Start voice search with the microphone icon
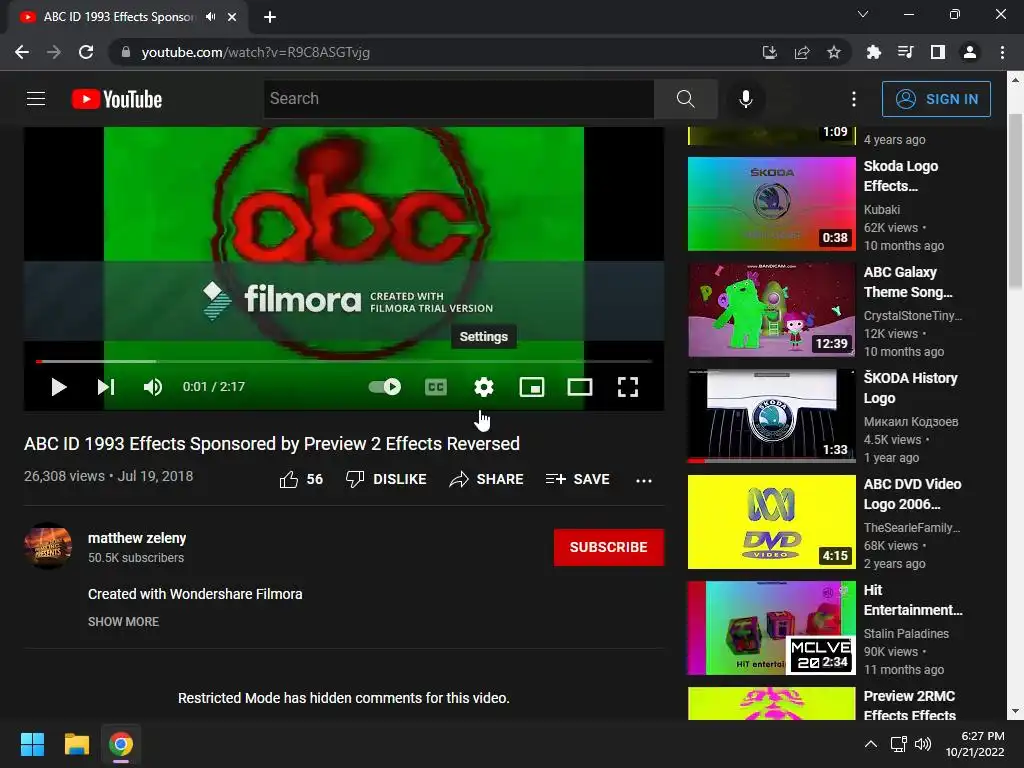The width and height of the screenshot is (1024, 768). pos(746,99)
